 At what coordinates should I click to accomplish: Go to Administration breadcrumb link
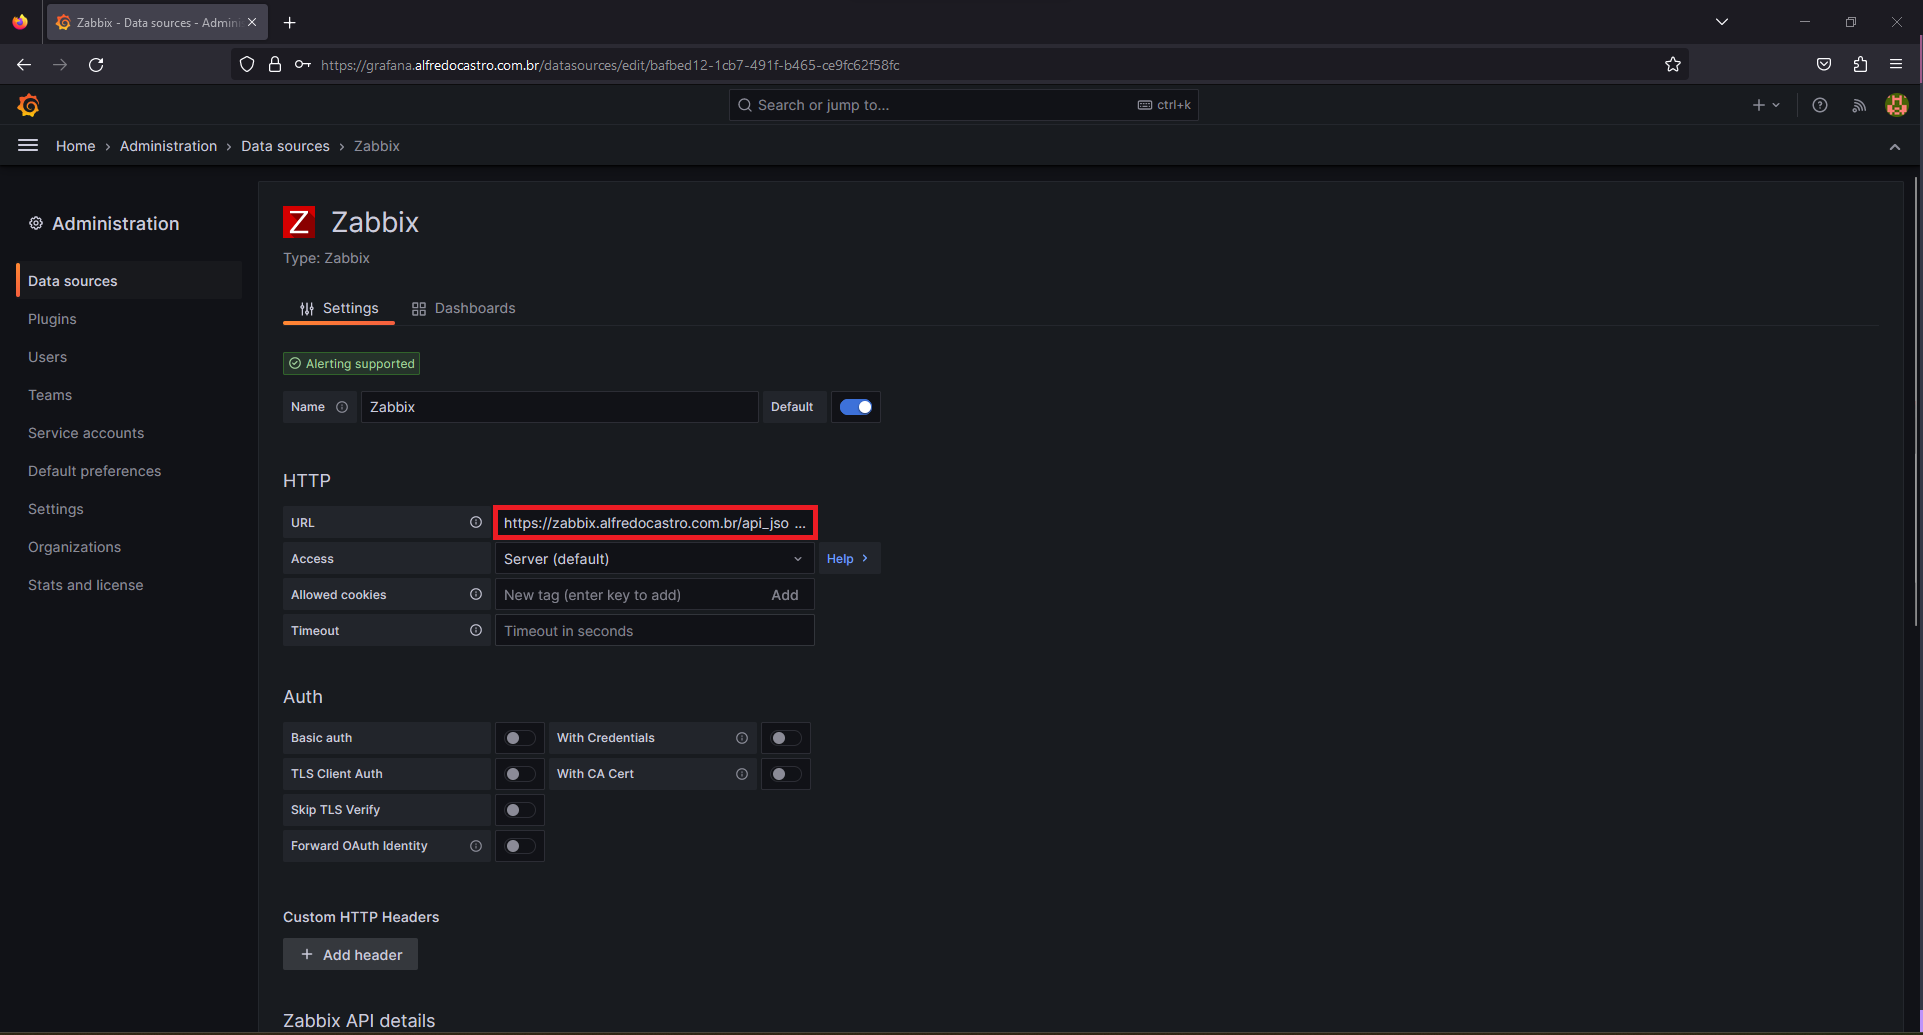[168, 146]
